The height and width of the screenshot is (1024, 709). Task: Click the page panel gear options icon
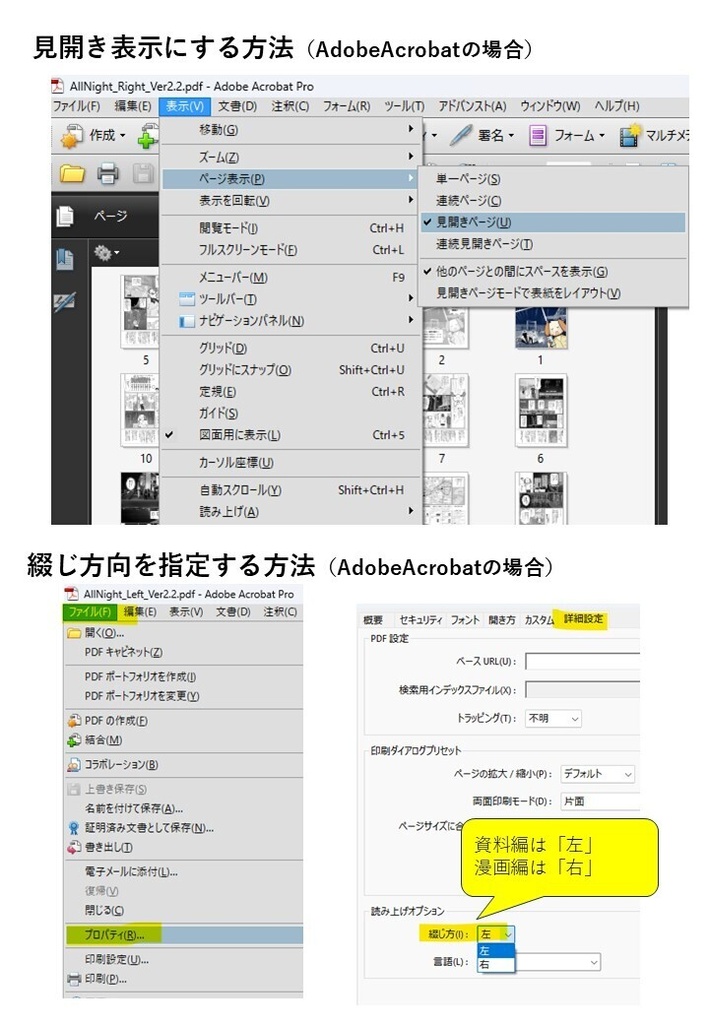tap(103, 251)
